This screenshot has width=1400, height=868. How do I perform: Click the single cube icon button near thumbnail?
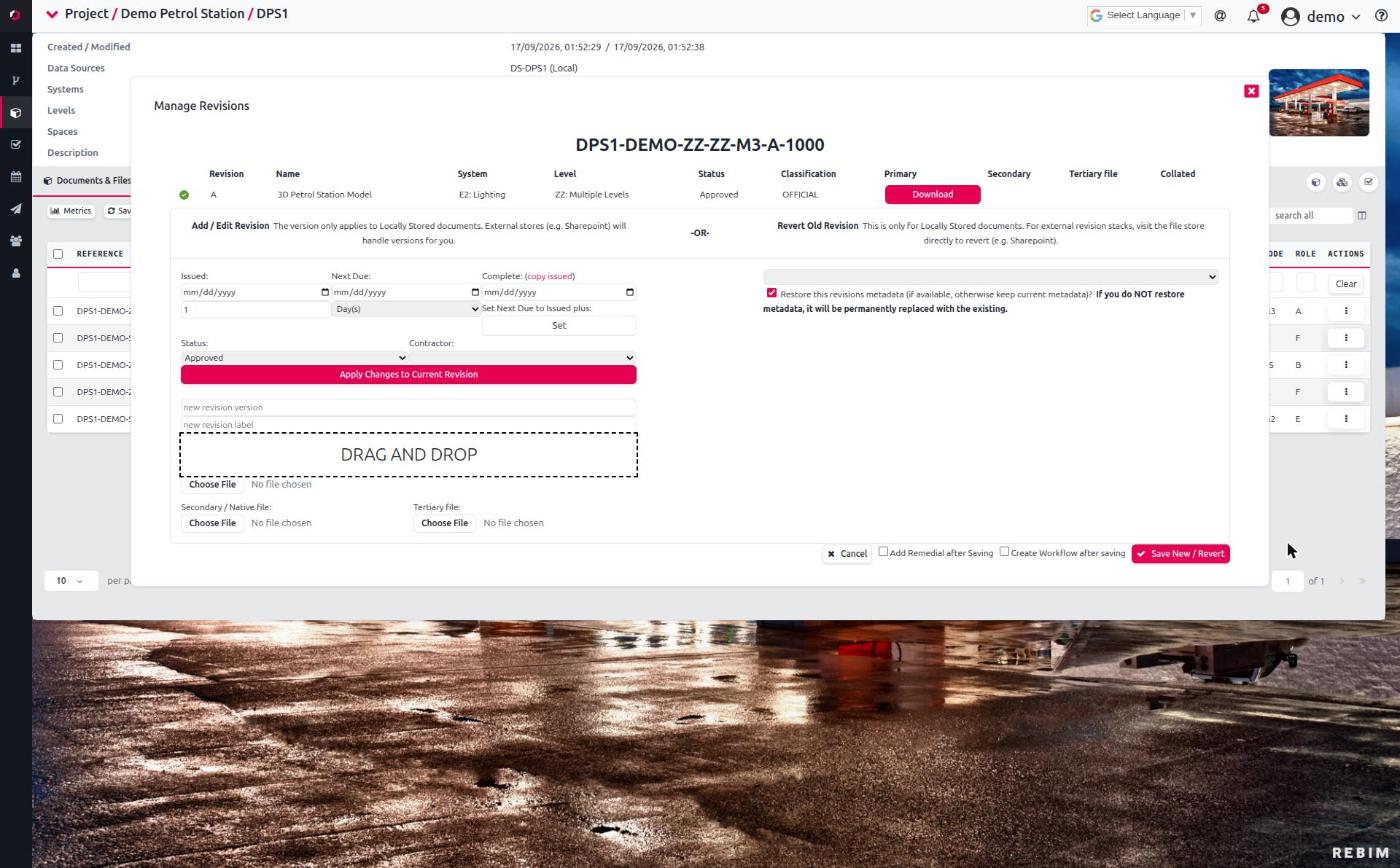click(1316, 182)
